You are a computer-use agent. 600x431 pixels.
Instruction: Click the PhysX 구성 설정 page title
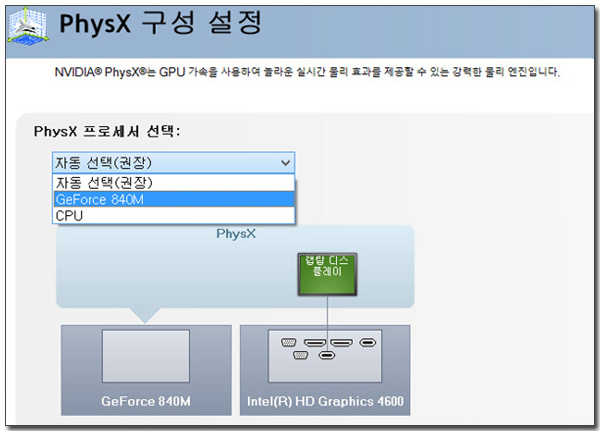pos(169,22)
